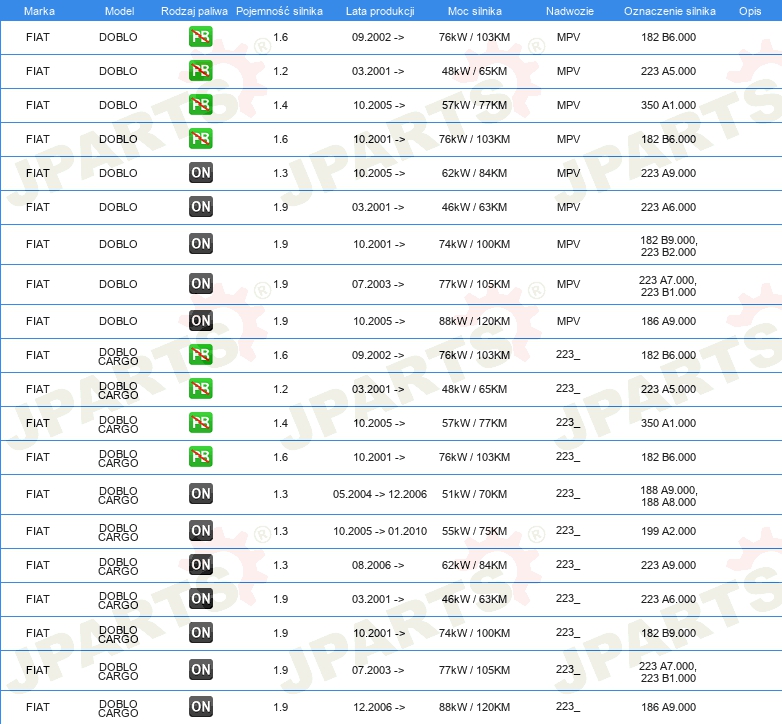Viewport: 782px width, 724px height.
Task: Click 186 A9.000 in Doblo MPV row
Action: (668, 321)
